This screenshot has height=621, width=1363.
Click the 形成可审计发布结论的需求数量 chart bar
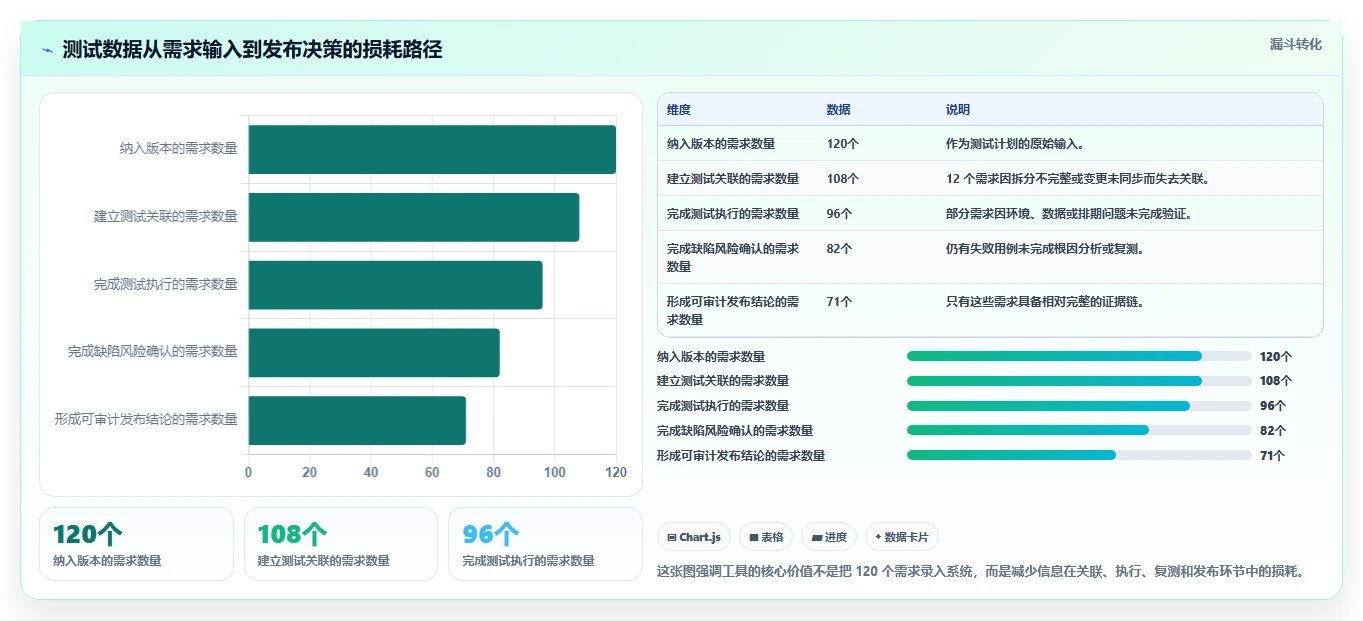click(x=357, y=420)
